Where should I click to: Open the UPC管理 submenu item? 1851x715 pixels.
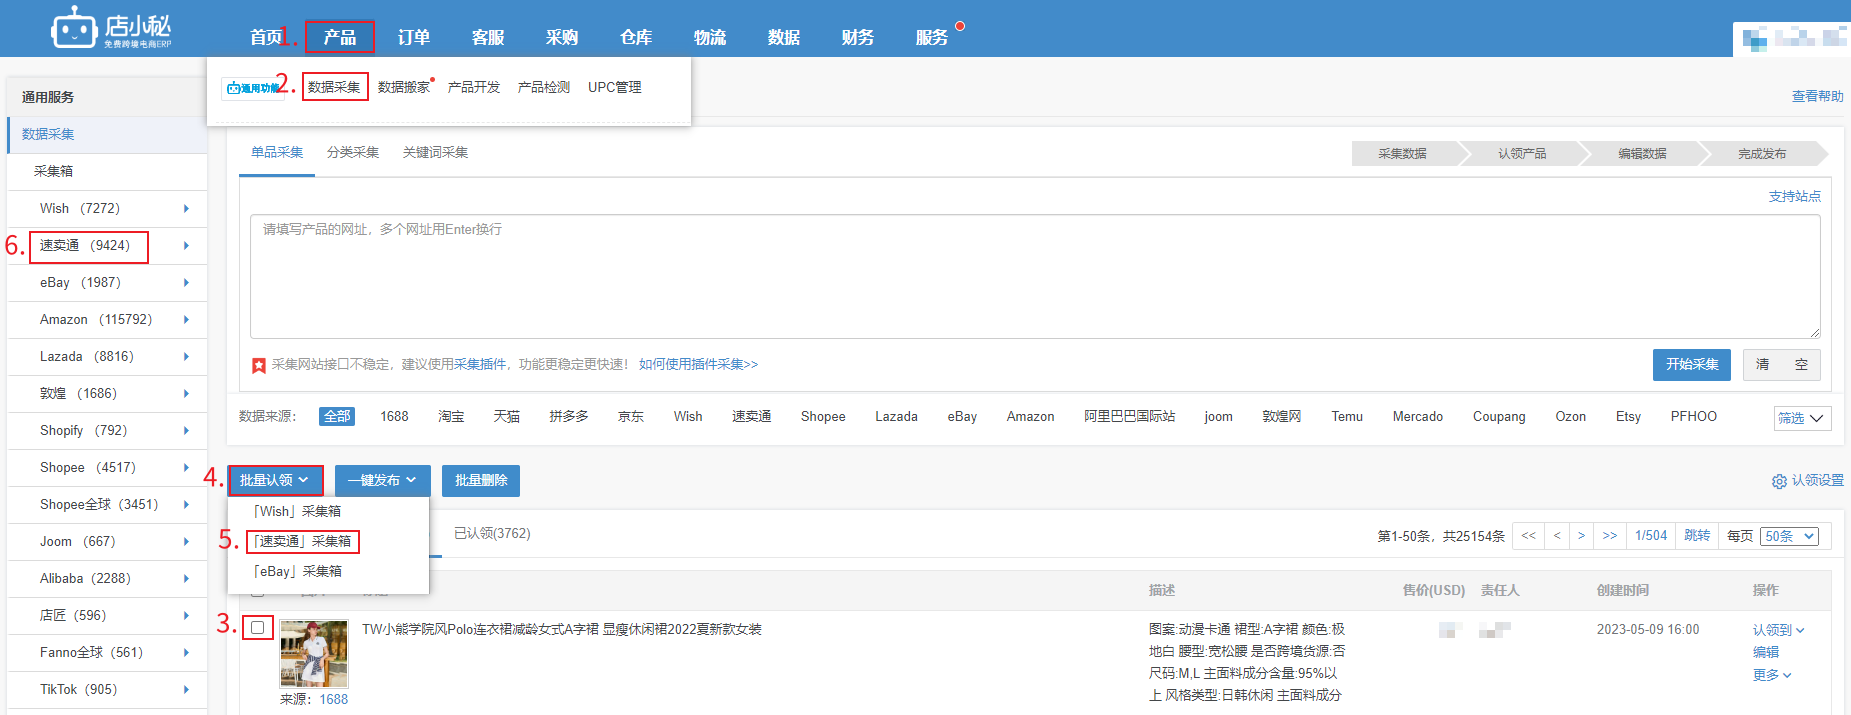(615, 87)
